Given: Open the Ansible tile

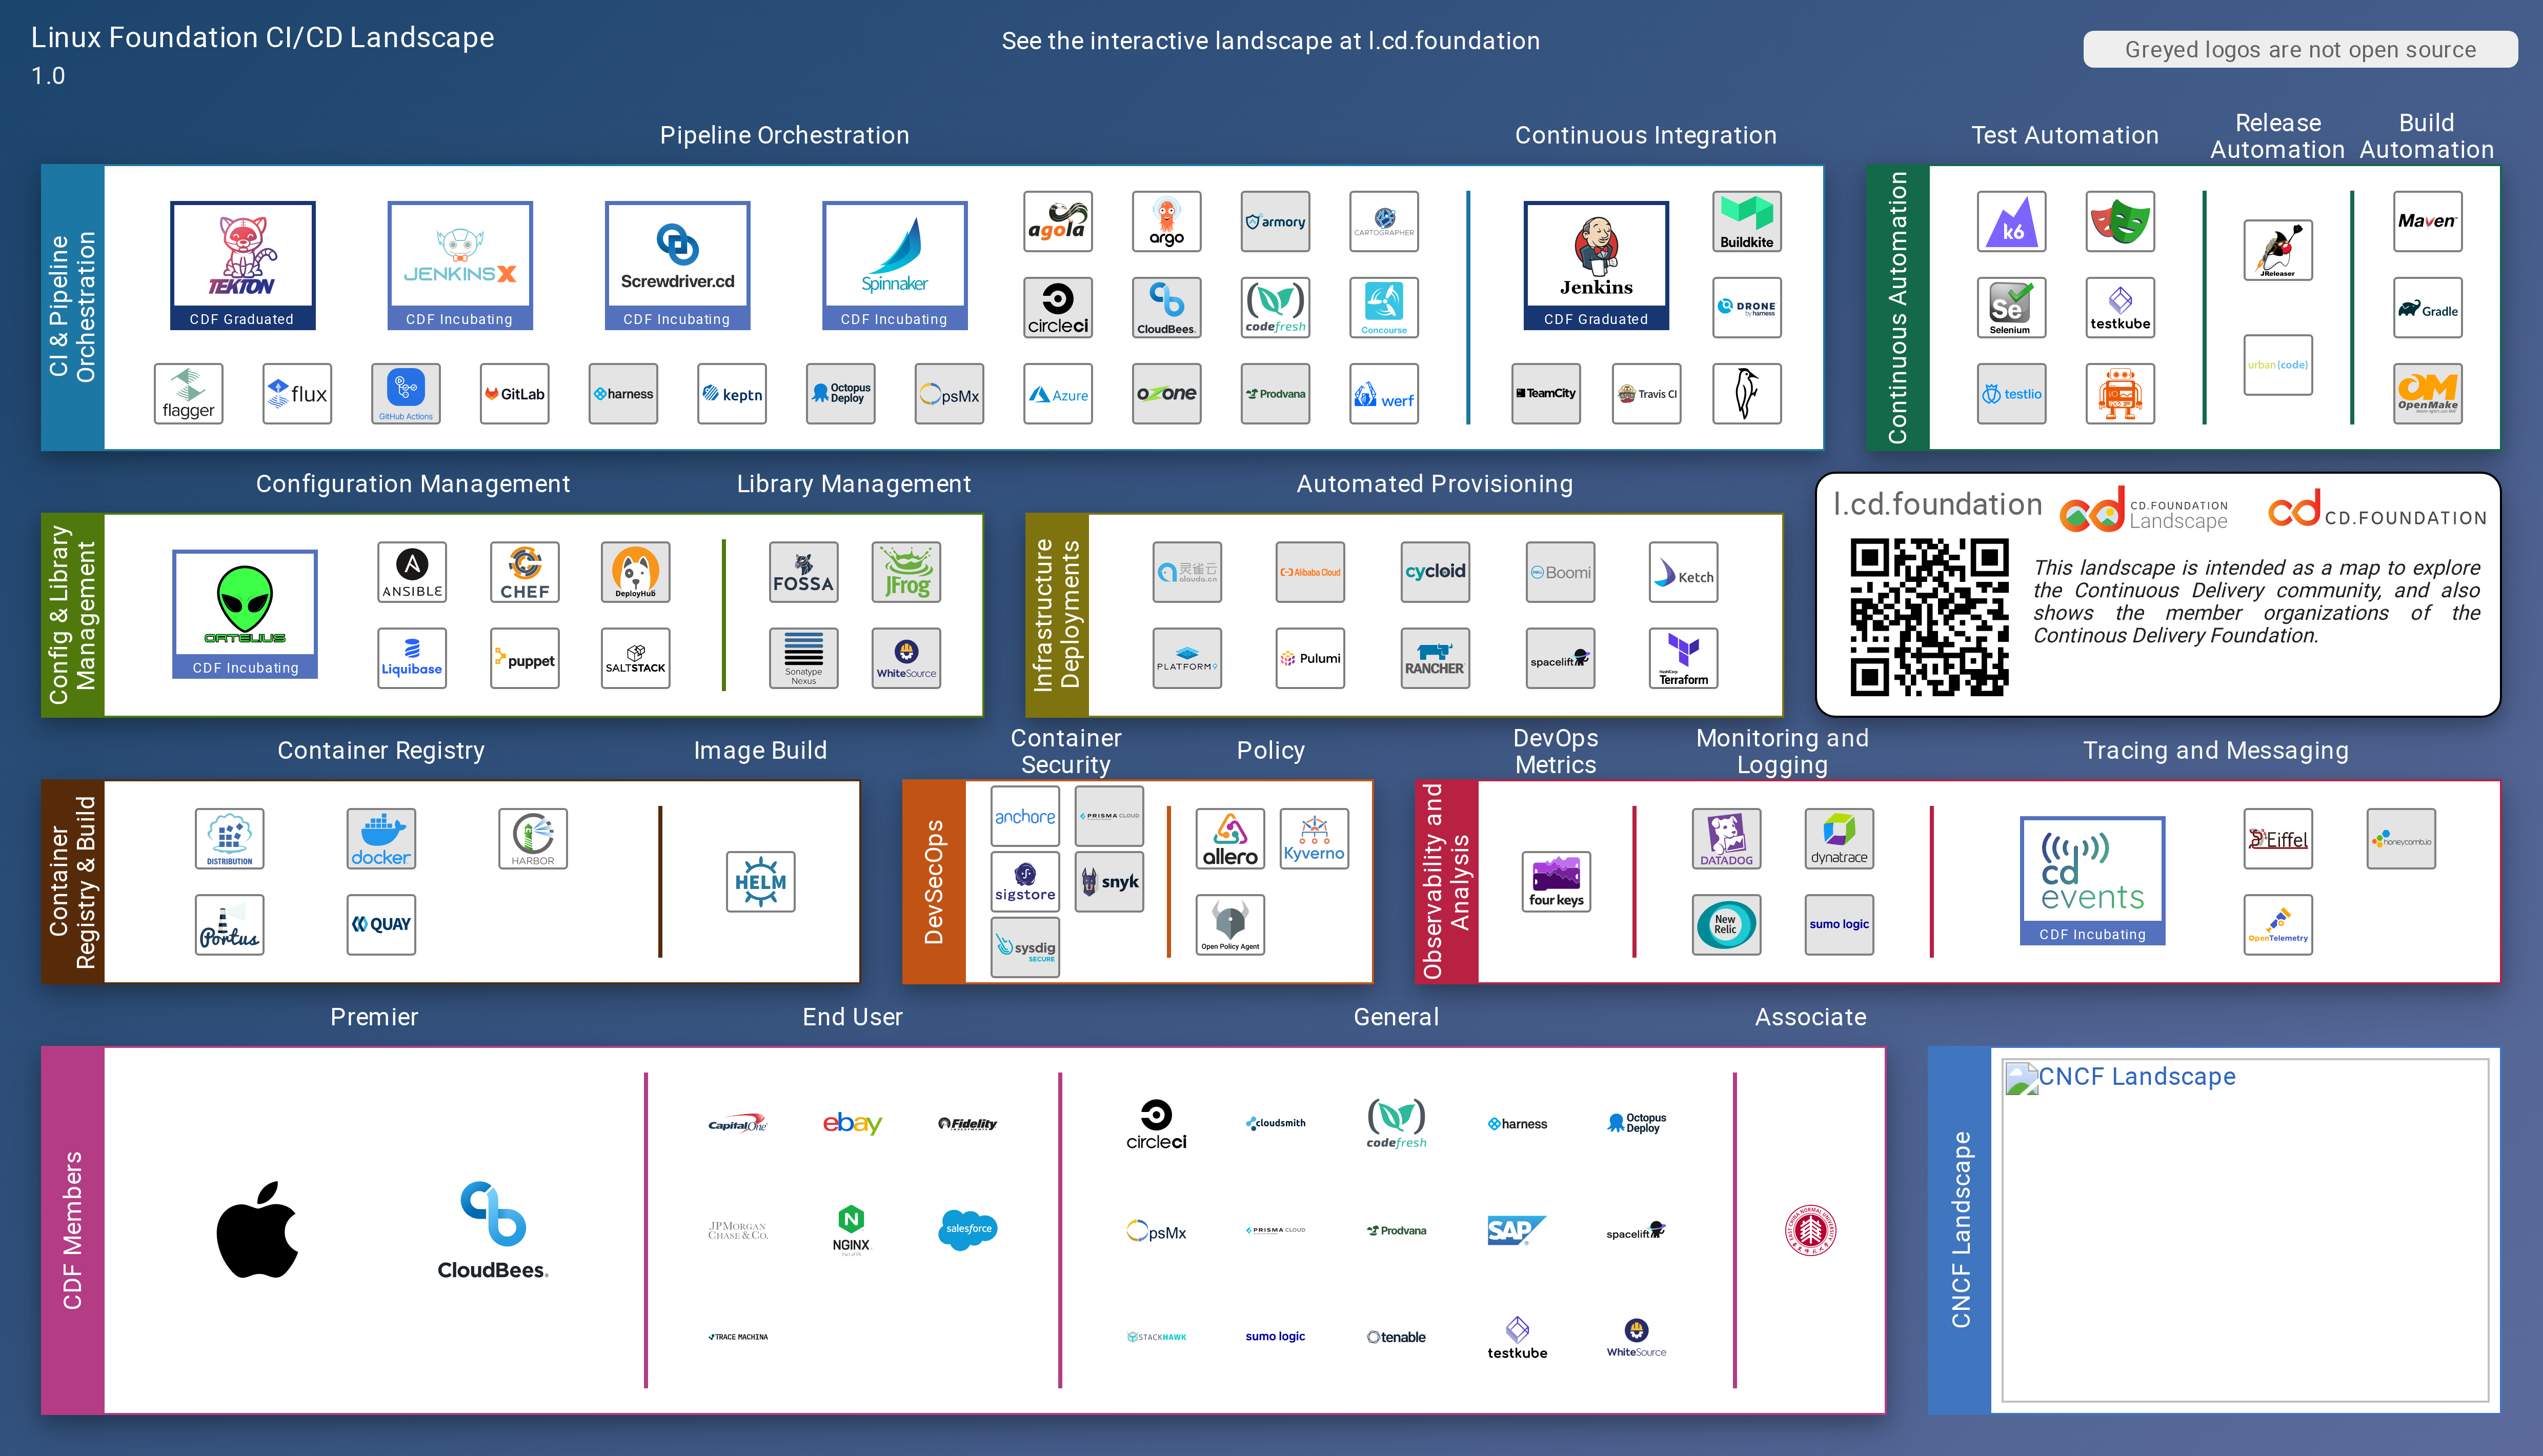Looking at the screenshot, I should tap(412, 572).
